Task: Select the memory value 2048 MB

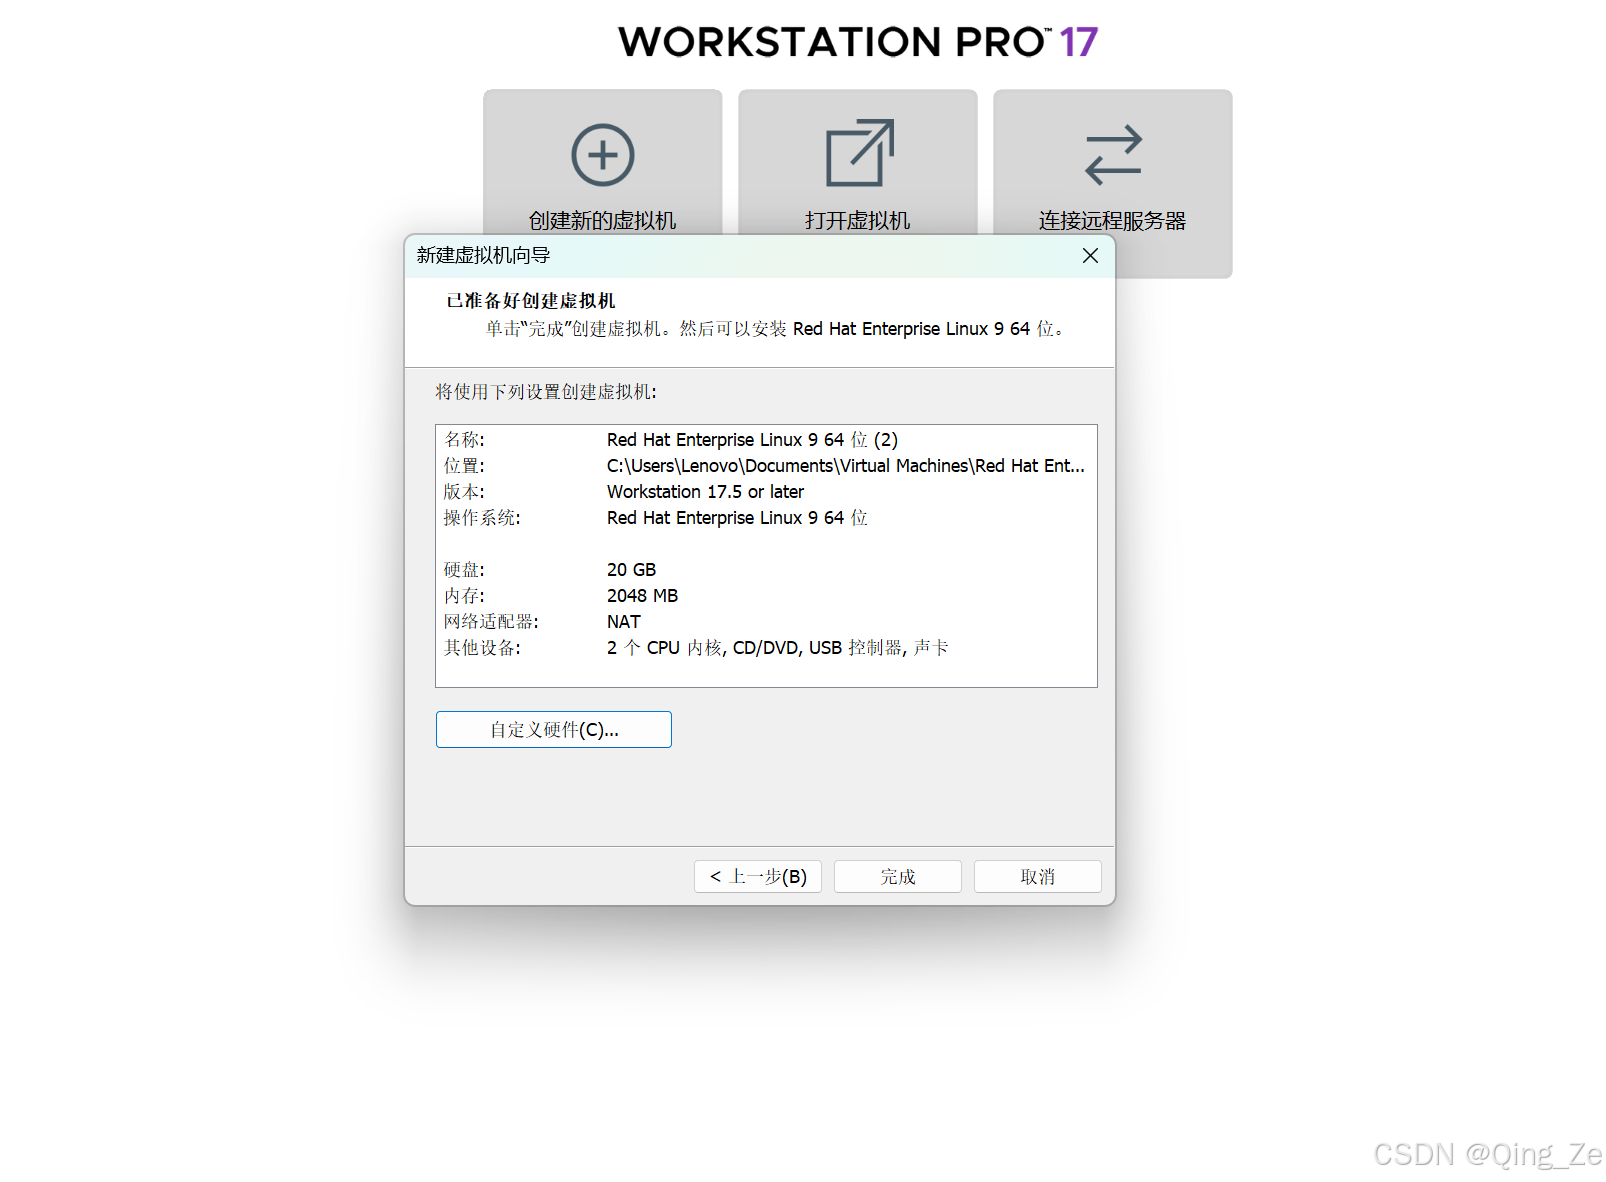Action: click(x=642, y=596)
